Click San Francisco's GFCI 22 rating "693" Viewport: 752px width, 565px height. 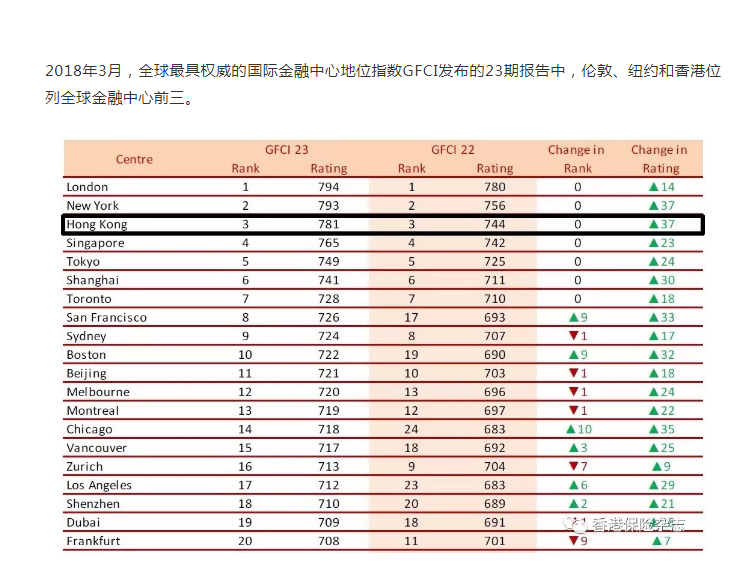pos(494,318)
